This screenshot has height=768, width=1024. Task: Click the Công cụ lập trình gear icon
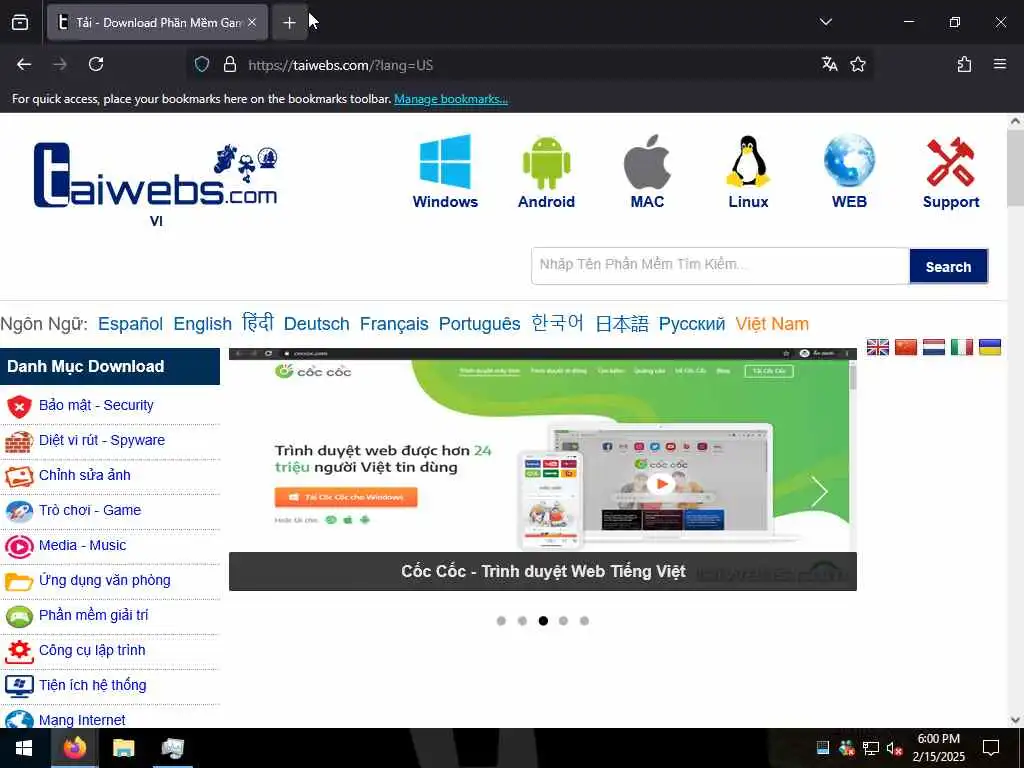[x=19, y=651]
